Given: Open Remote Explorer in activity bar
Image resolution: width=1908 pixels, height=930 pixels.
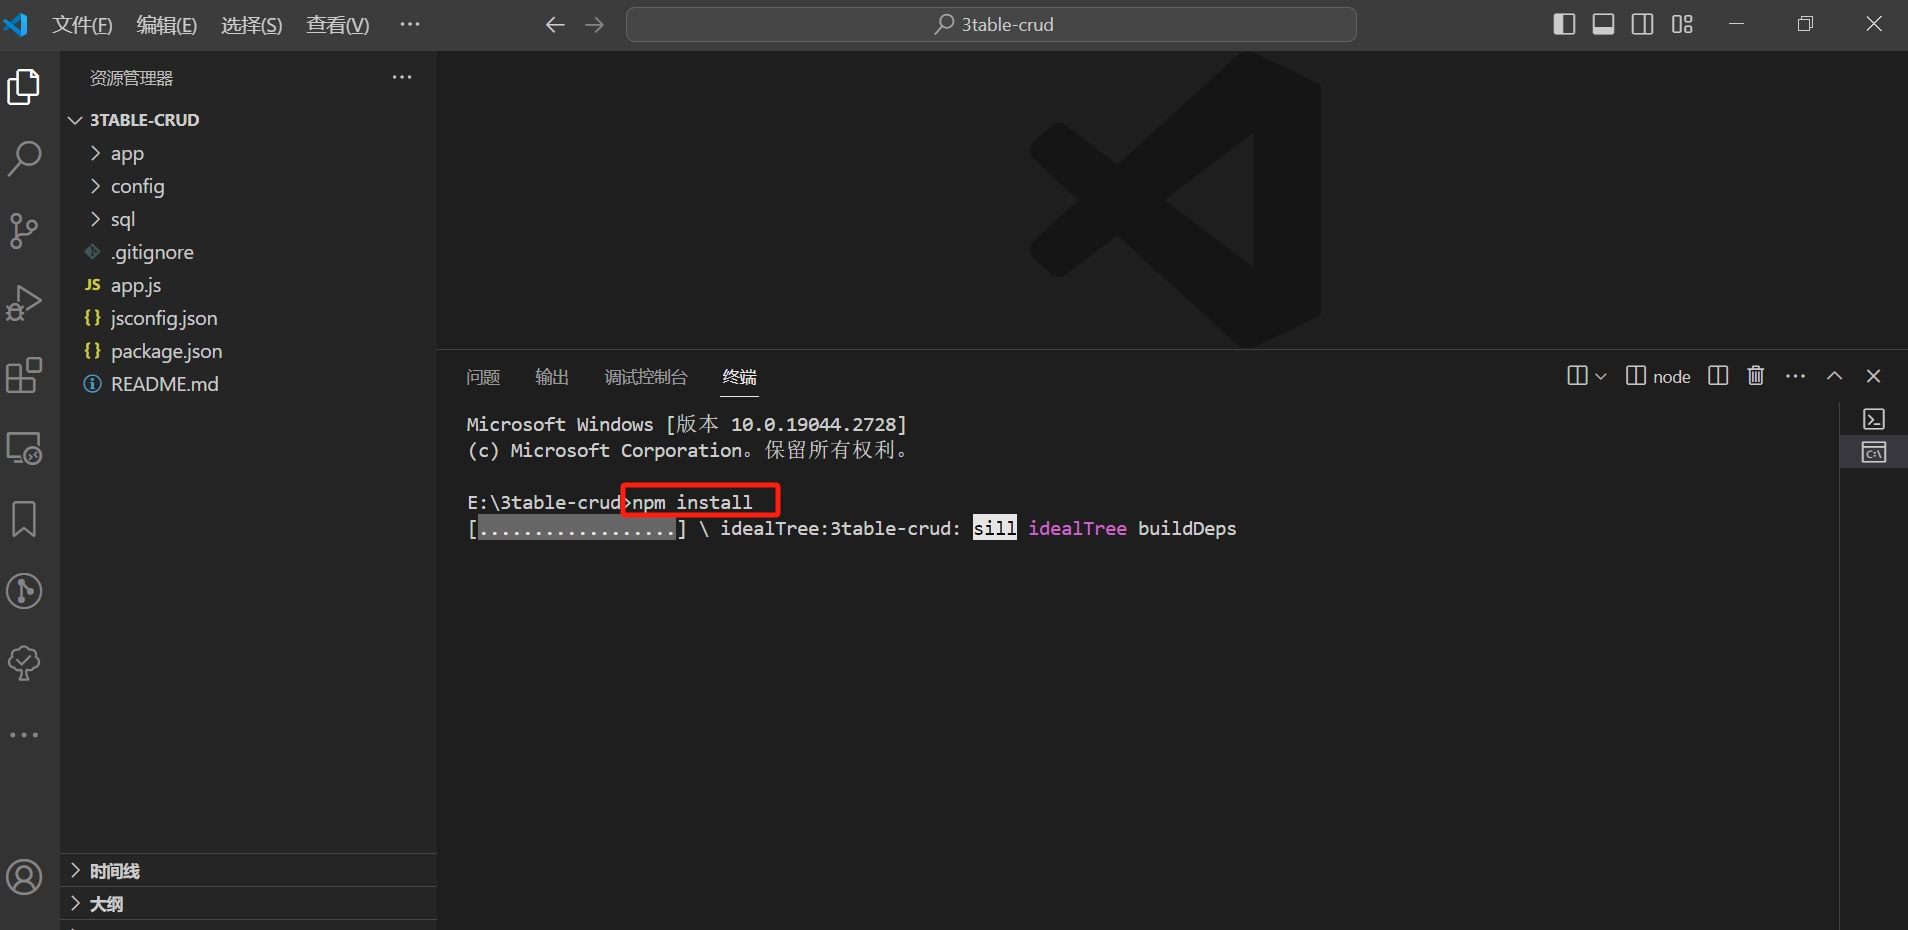Looking at the screenshot, I should [24, 448].
